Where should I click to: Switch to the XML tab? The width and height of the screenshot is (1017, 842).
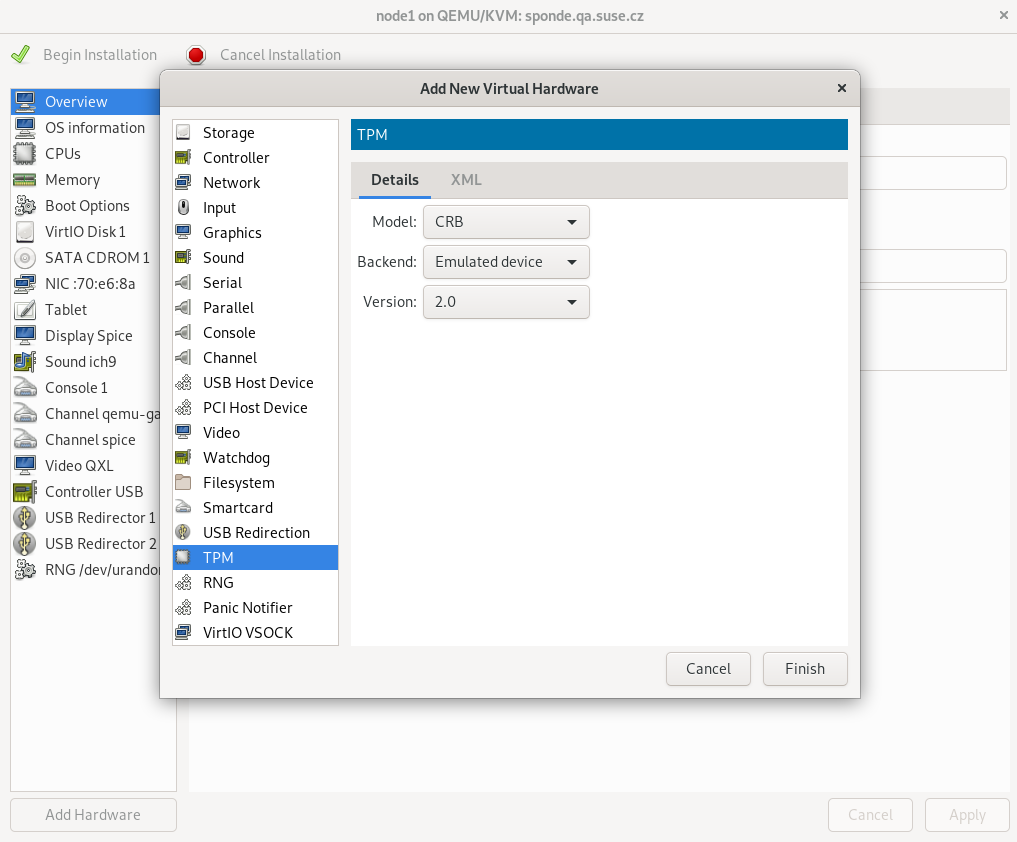point(465,180)
